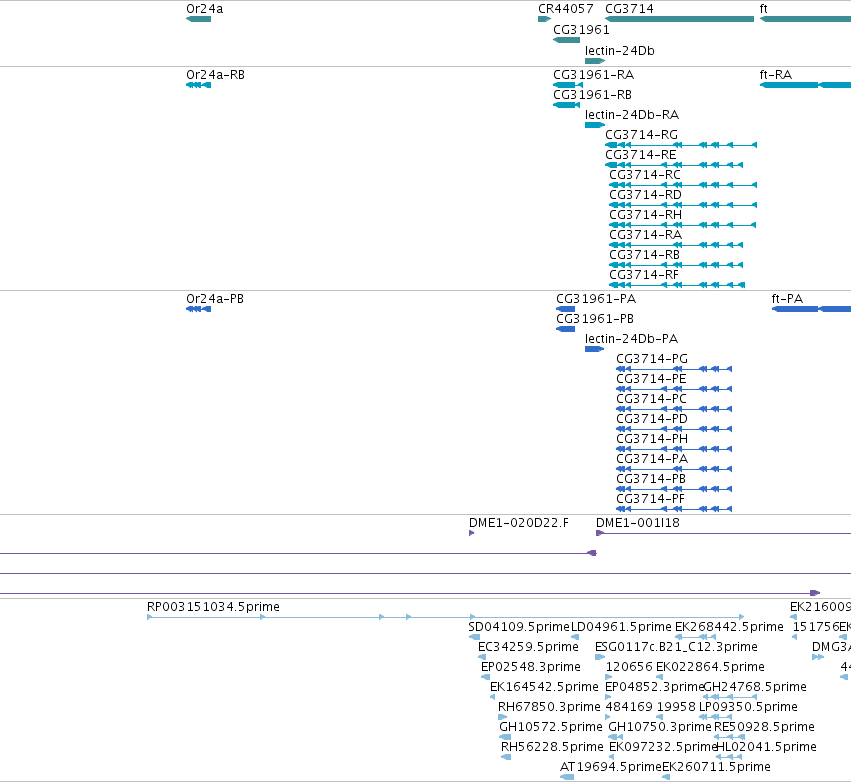Select EST EK097232.5prime
851x782 pixels.
tap(613, 757)
